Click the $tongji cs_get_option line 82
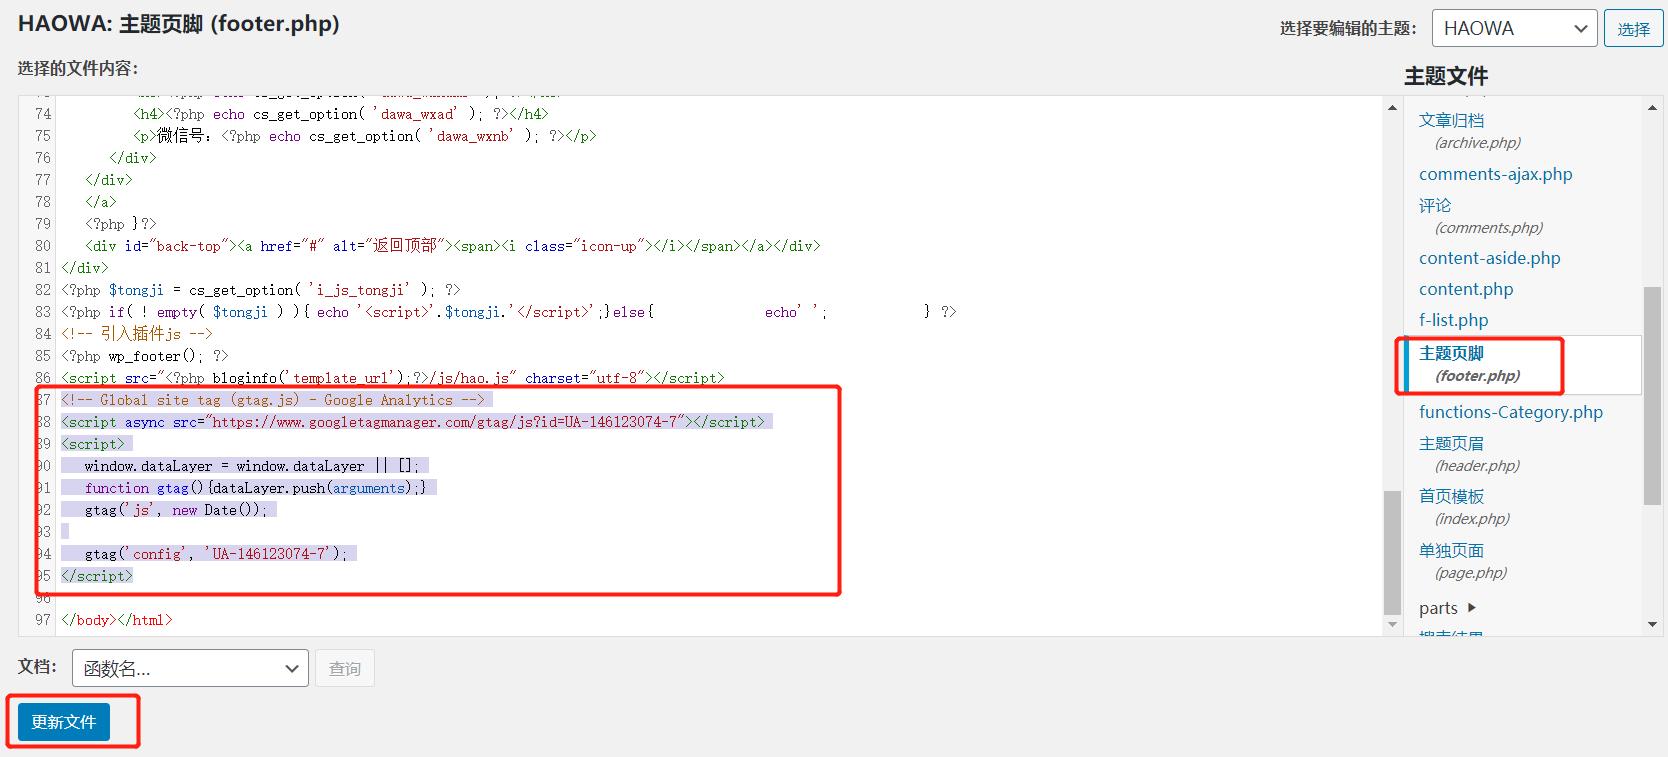Viewport: 1668px width, 757px height. pos(261,290)
